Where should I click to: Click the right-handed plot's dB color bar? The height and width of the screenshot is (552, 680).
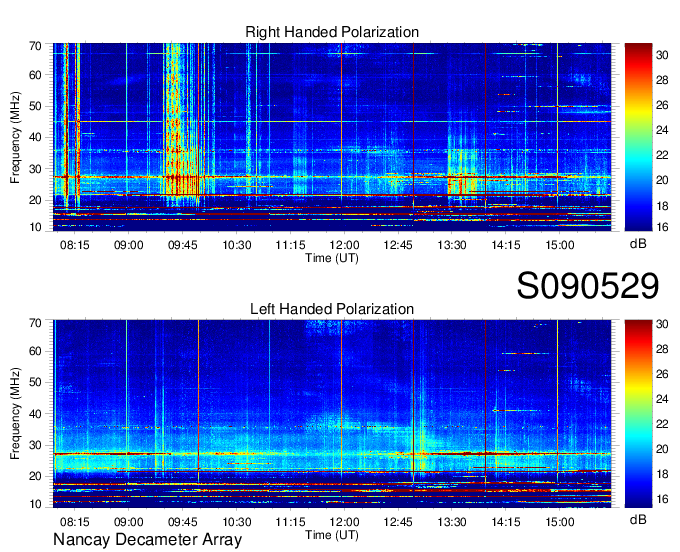(x=638, y=137)
